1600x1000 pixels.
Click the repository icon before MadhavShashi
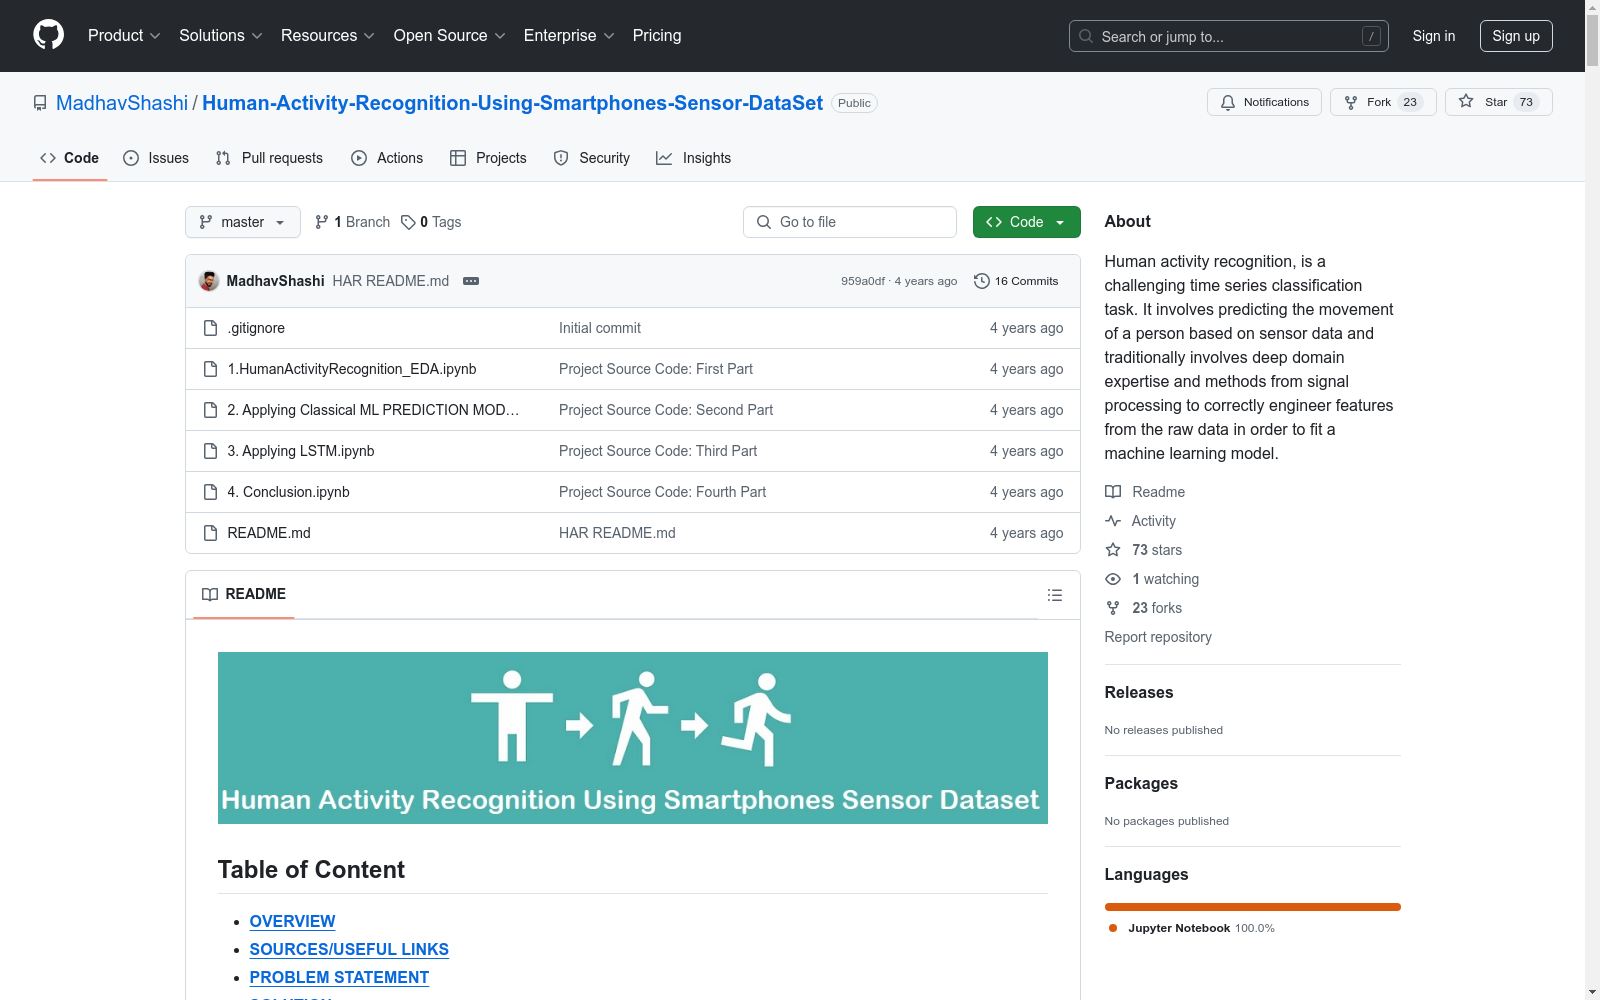[x=40, y=103]
